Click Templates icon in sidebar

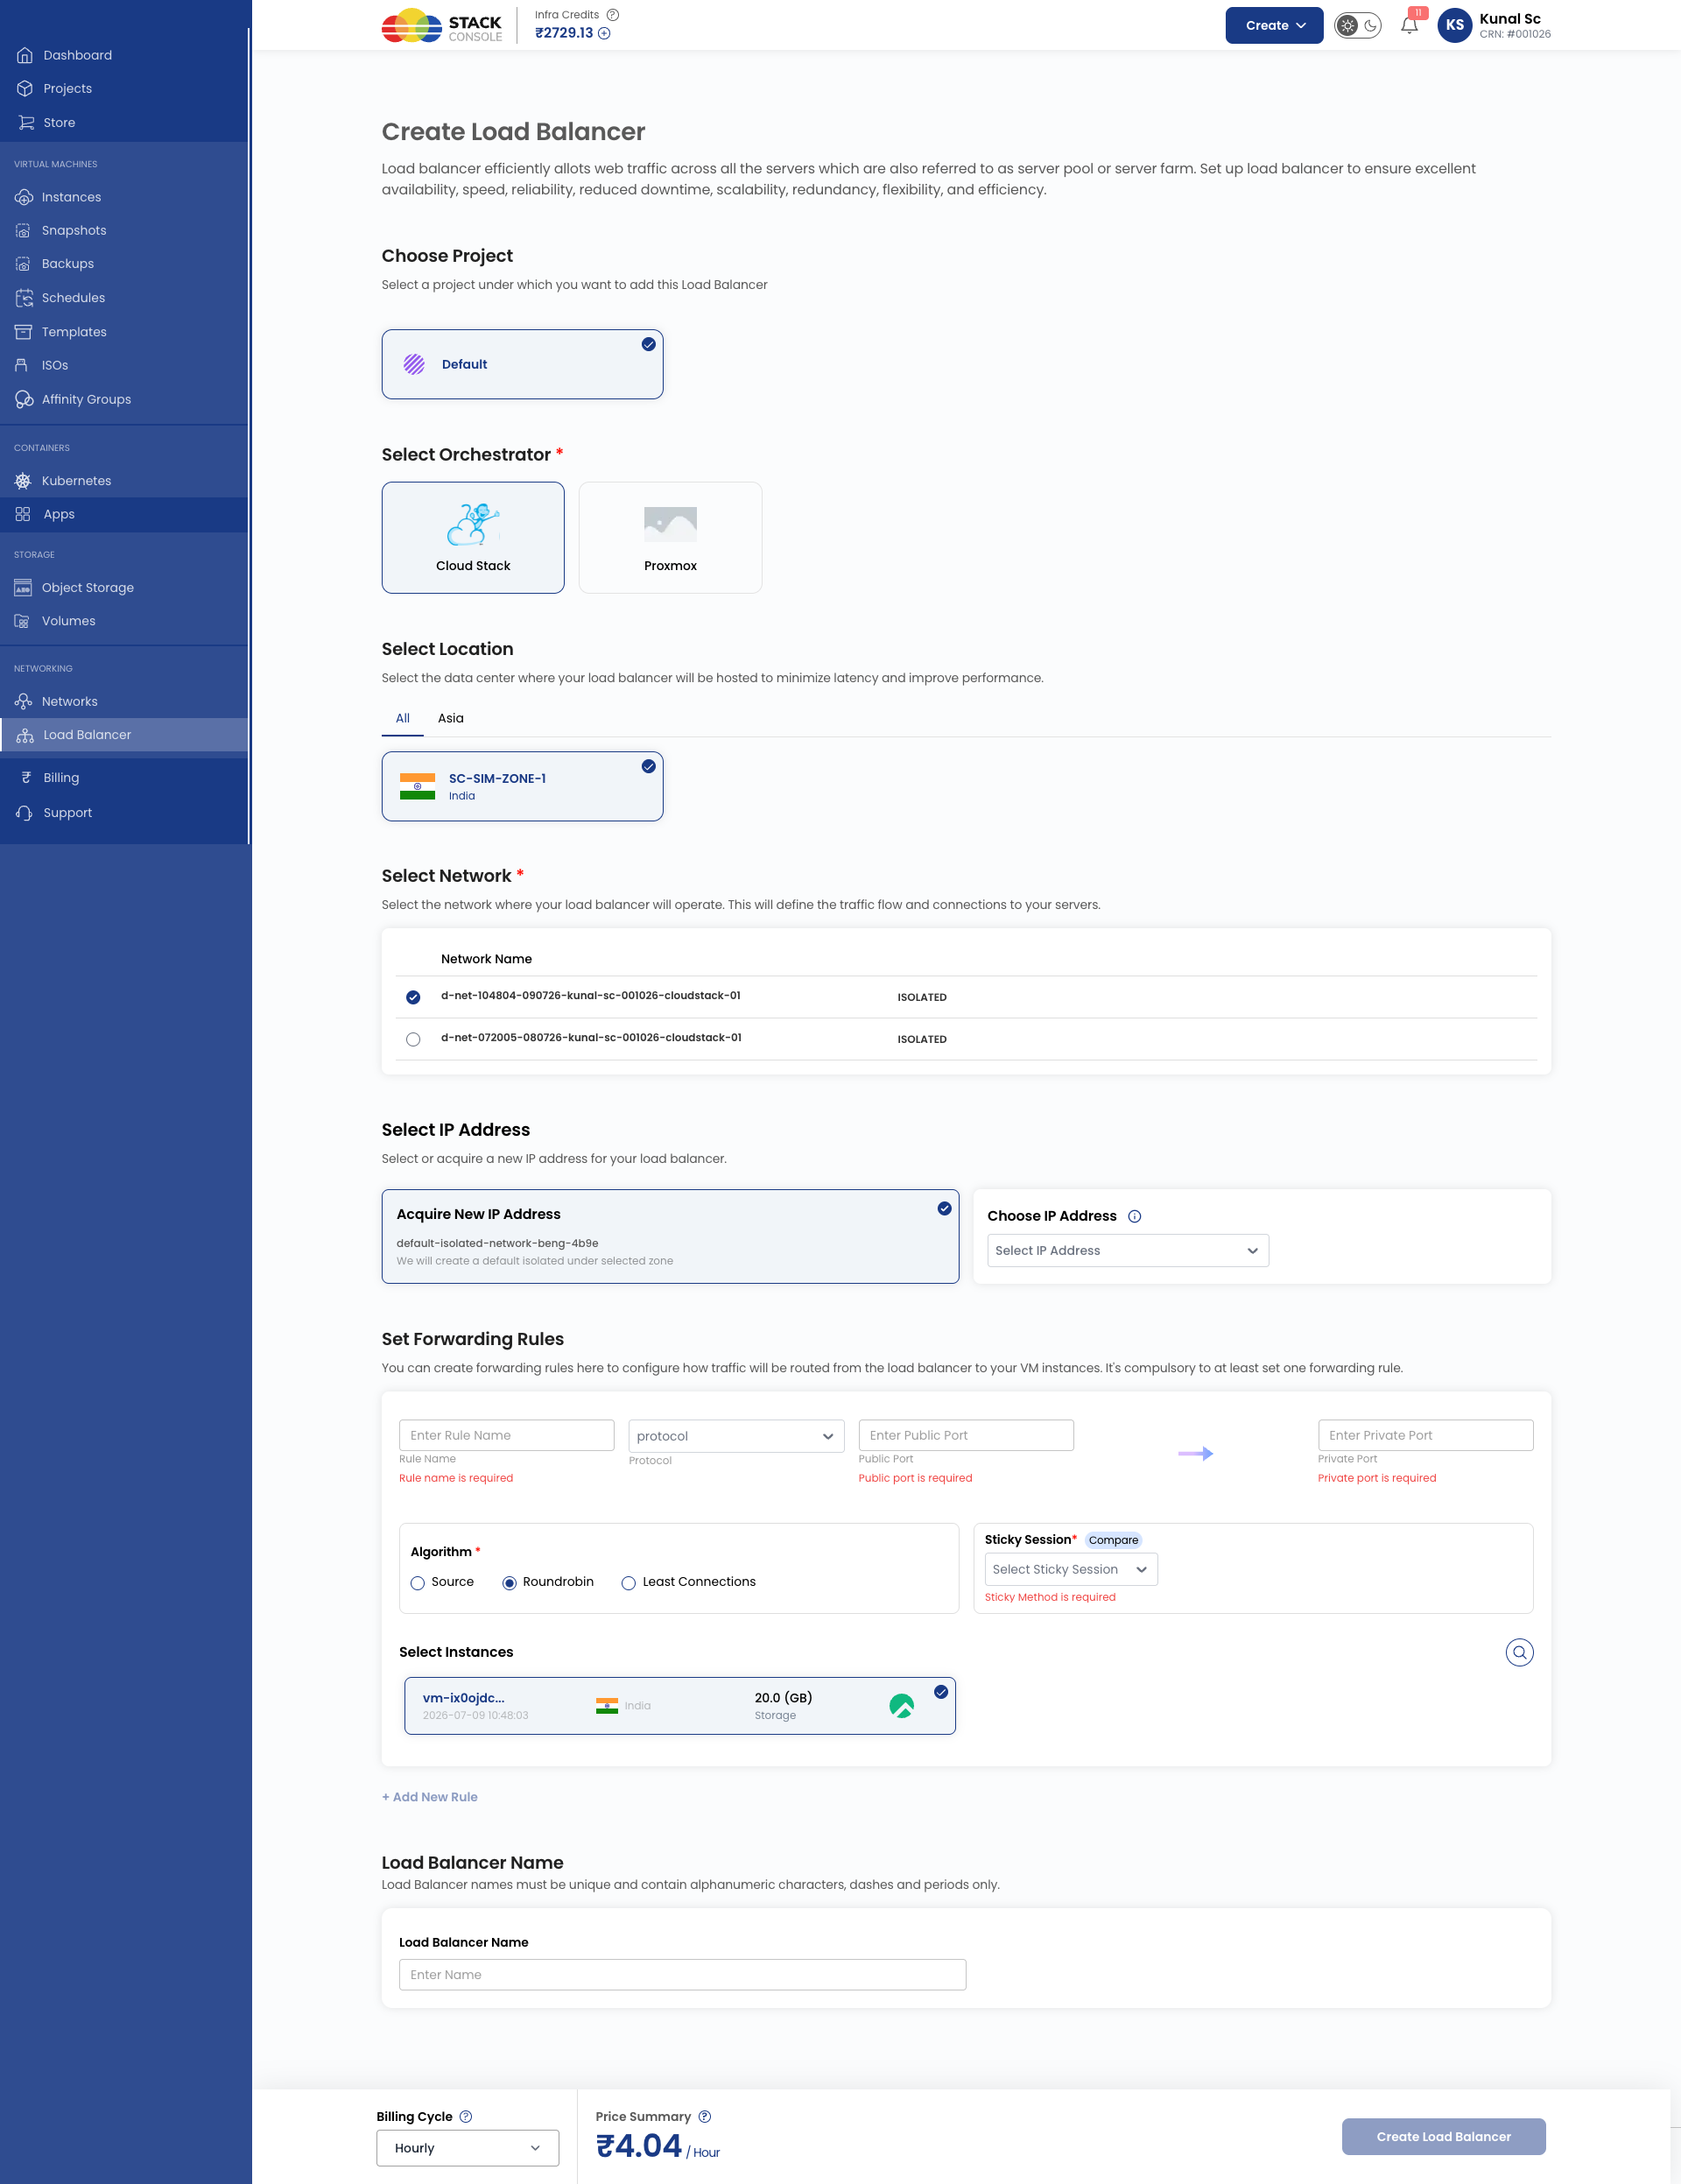click(23, 332)
